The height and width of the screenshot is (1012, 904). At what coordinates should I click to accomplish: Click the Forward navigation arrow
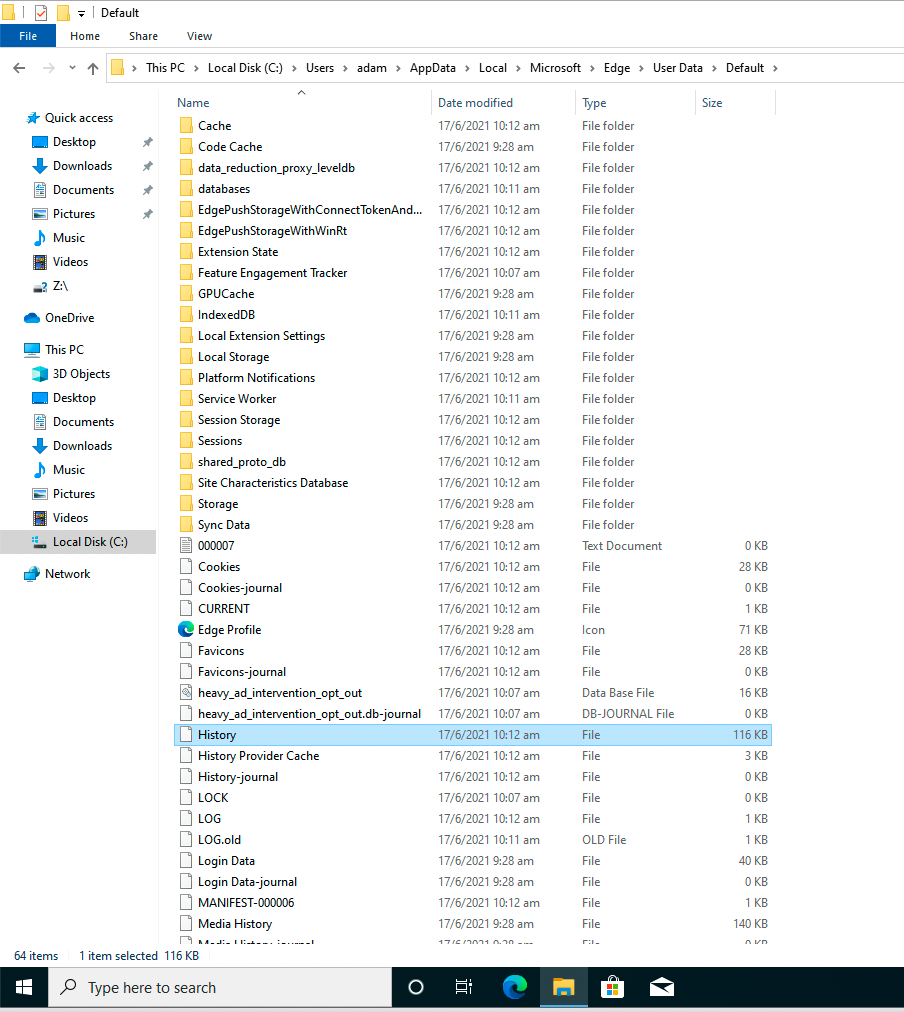48,68
